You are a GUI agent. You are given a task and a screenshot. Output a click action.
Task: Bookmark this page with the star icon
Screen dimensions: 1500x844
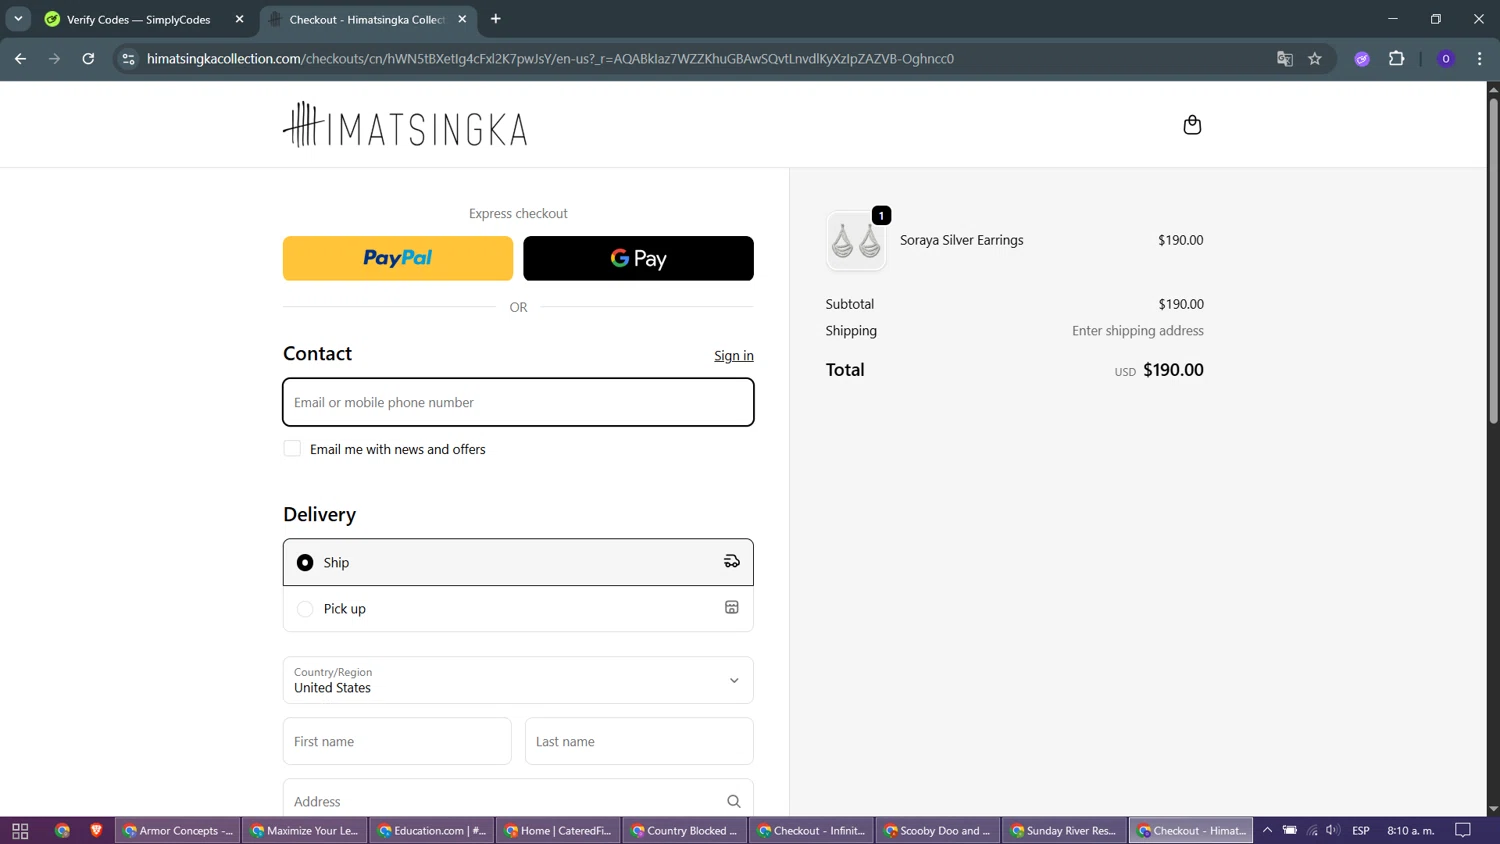point(1315,59)
